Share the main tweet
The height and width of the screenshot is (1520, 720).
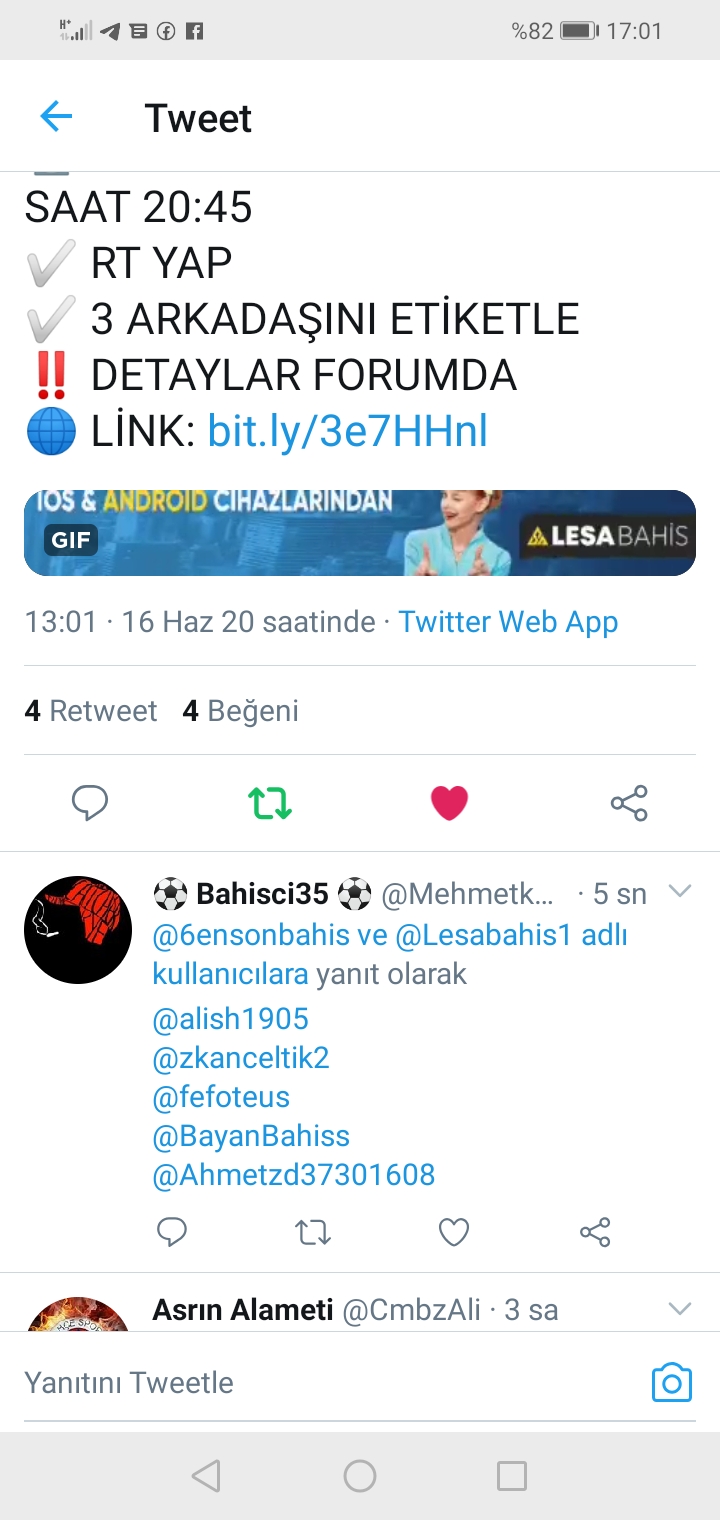pos(629,802)
